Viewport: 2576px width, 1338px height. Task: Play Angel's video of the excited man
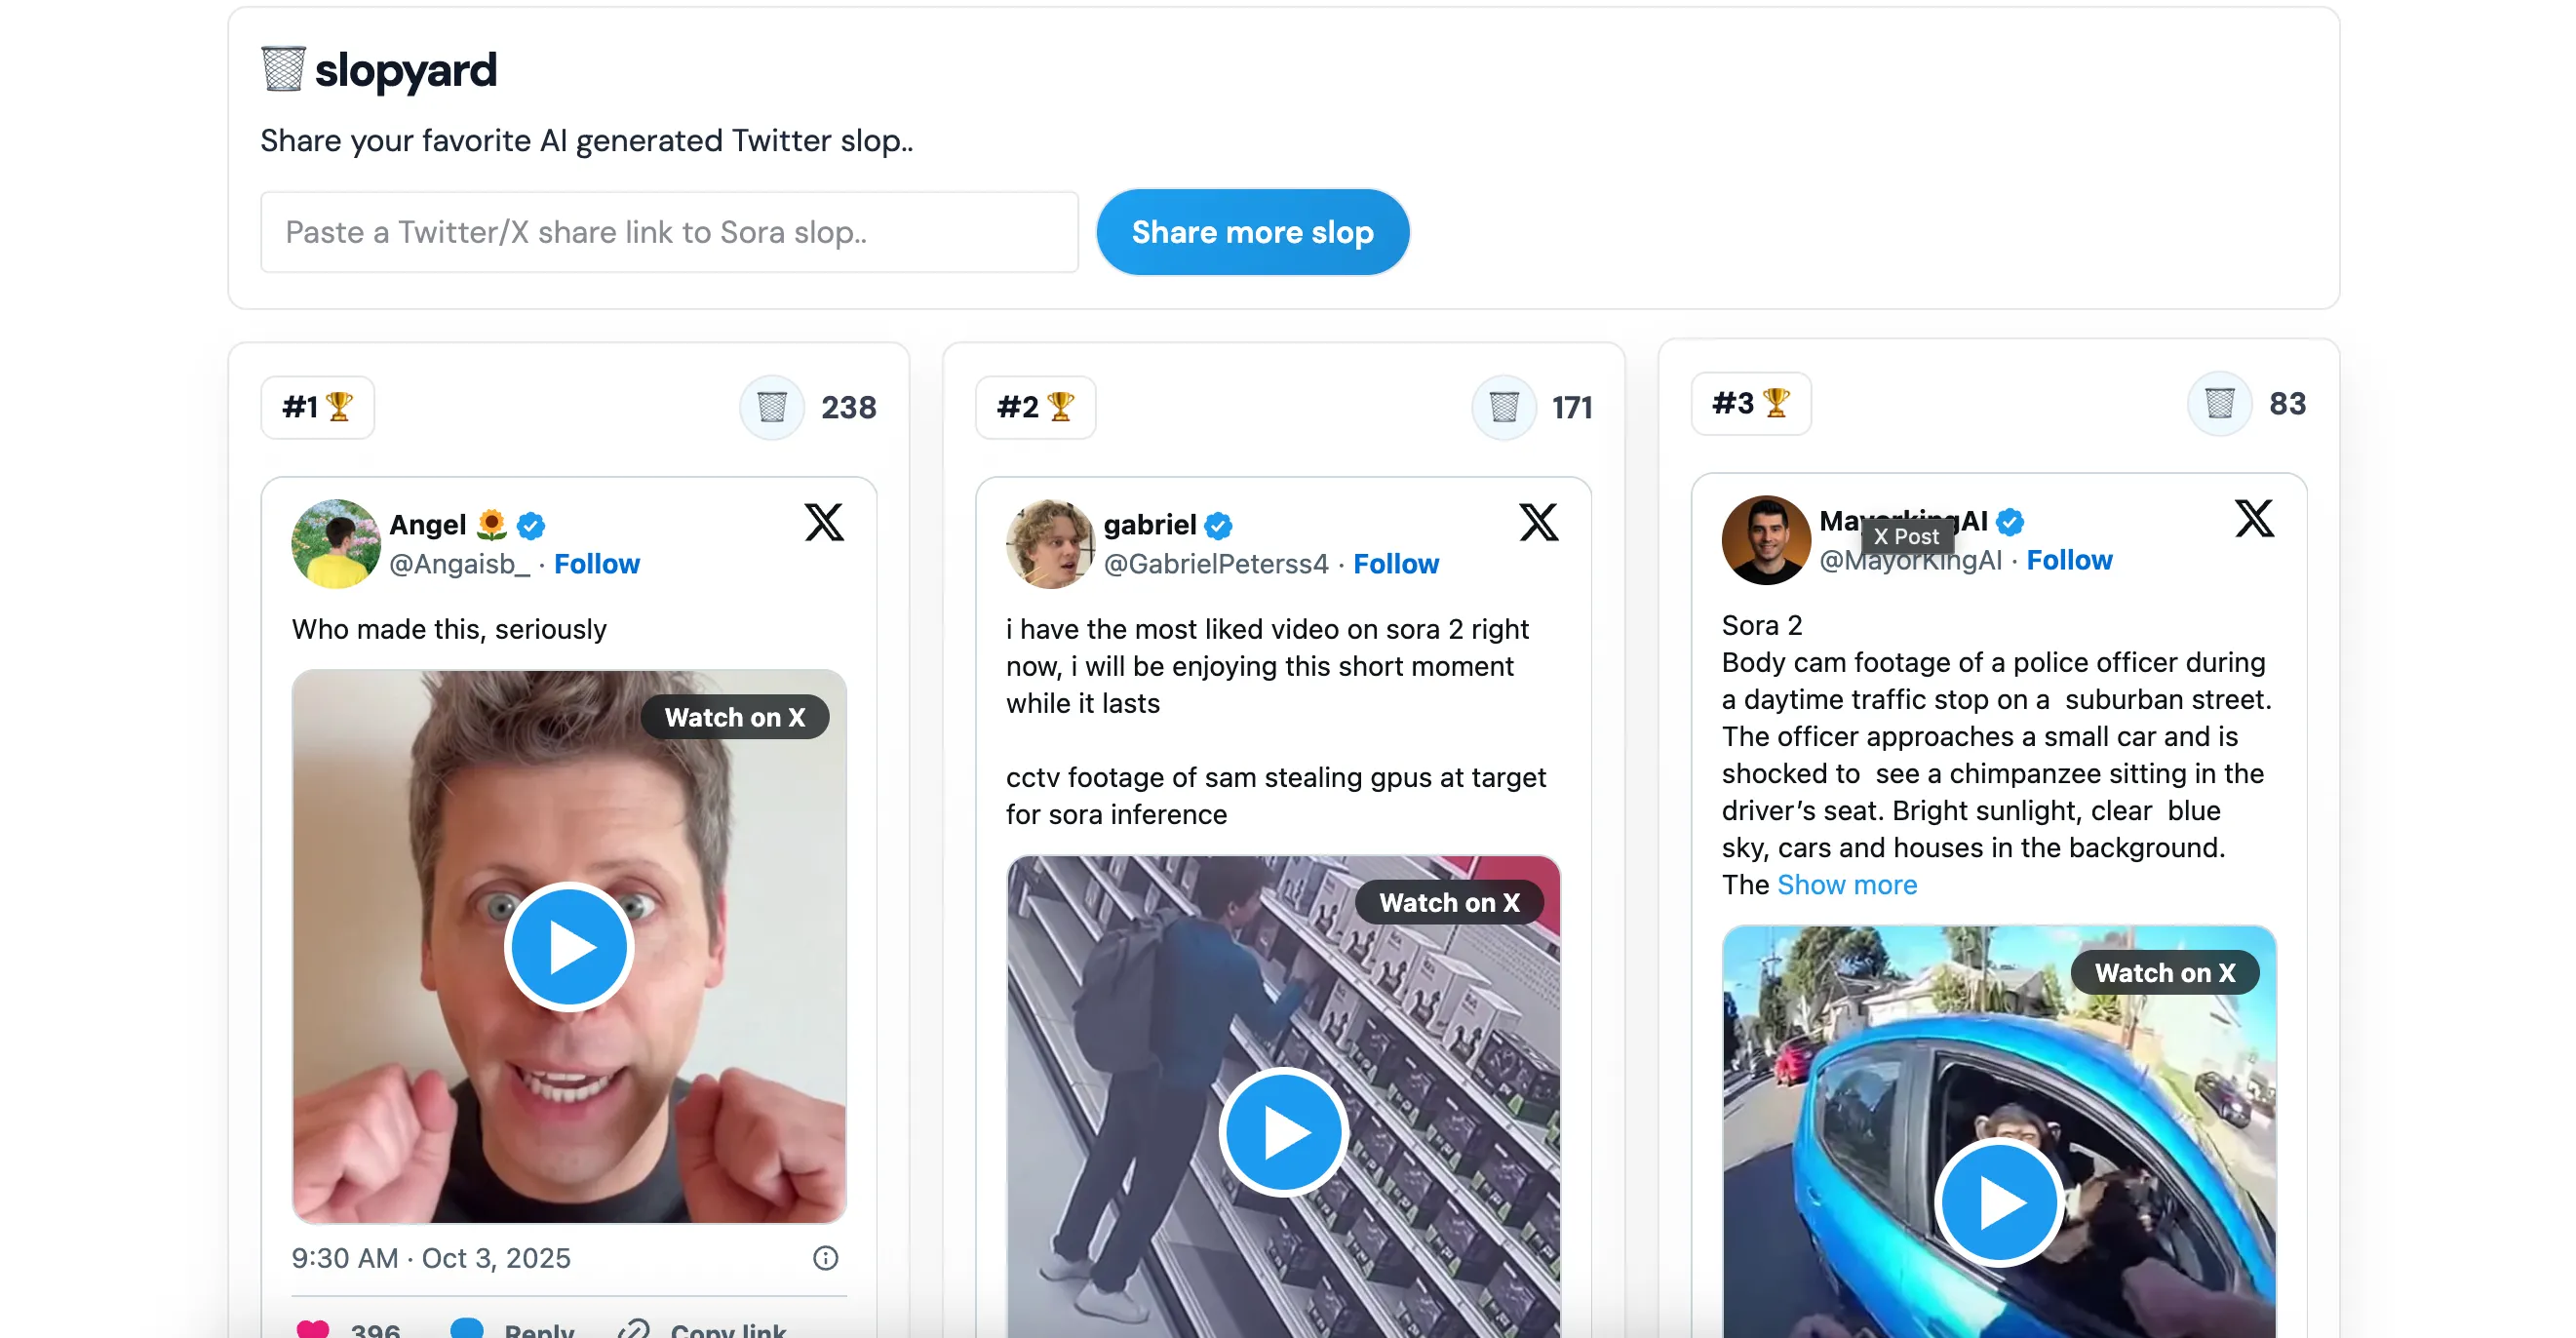[x=569, y=947]
